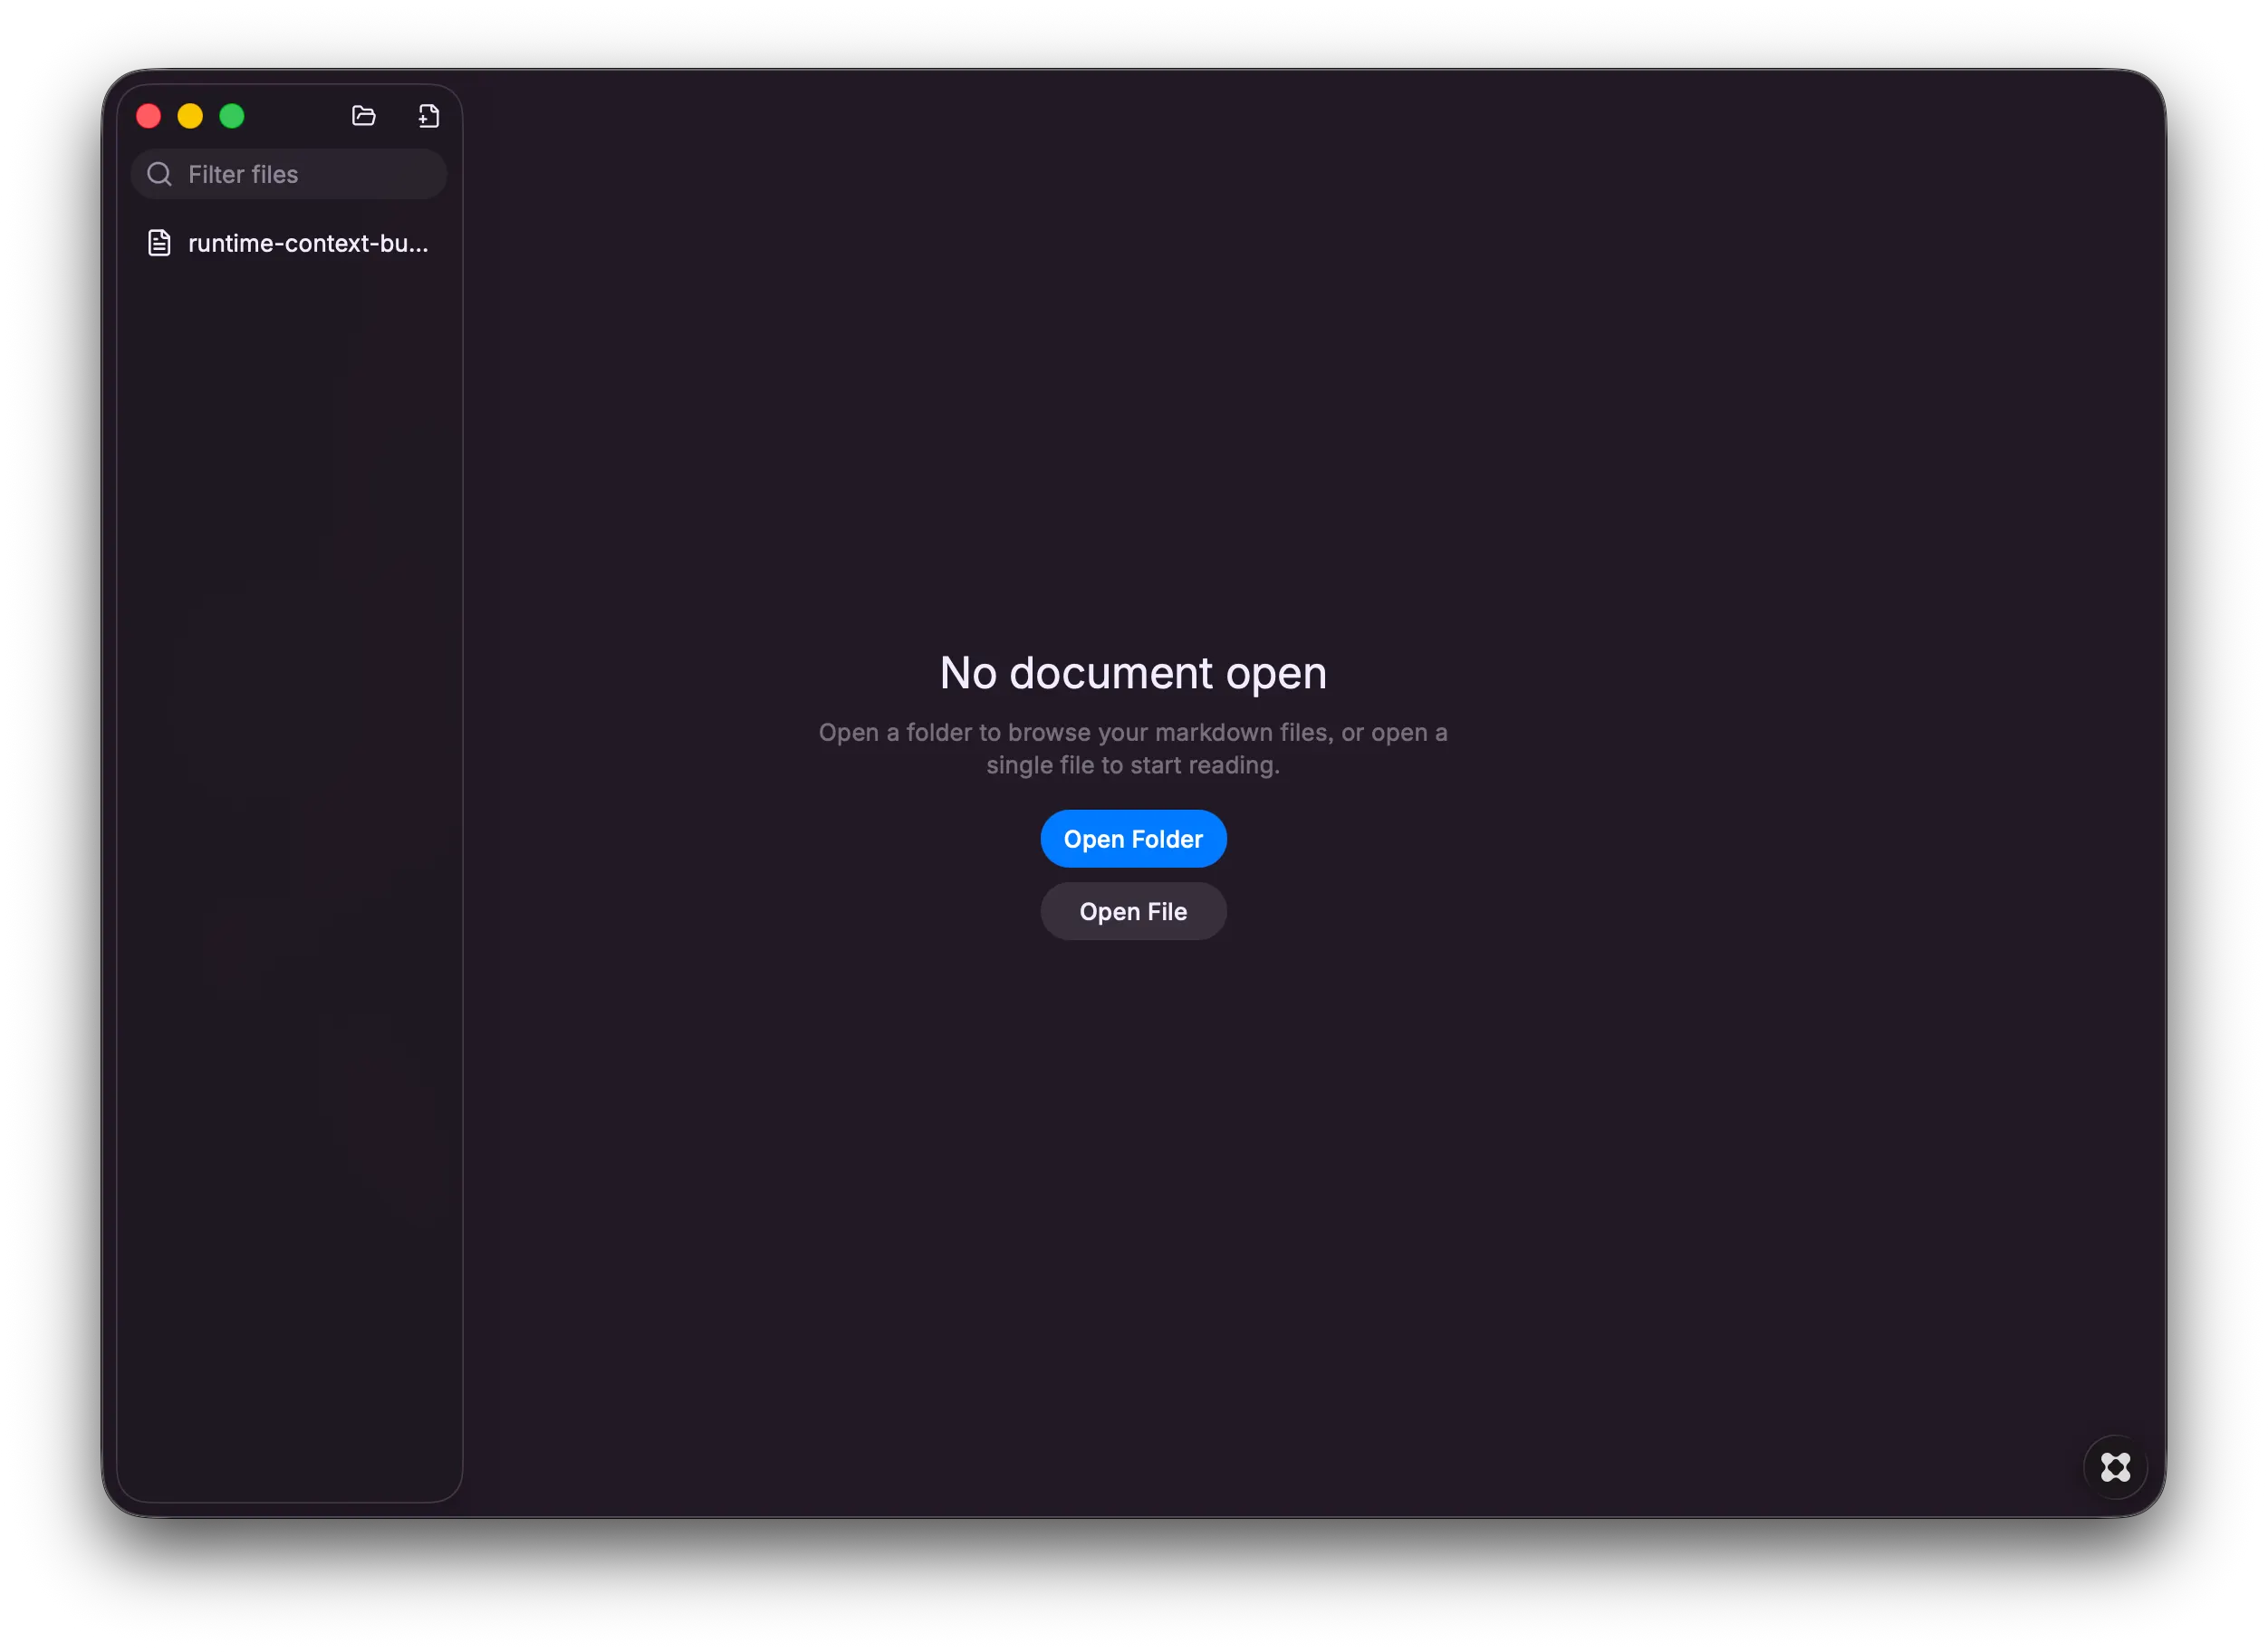Click the round four-petal icon button
The image size is (2268, 1652).
pyautogui.click(x=2115, y=1467)
